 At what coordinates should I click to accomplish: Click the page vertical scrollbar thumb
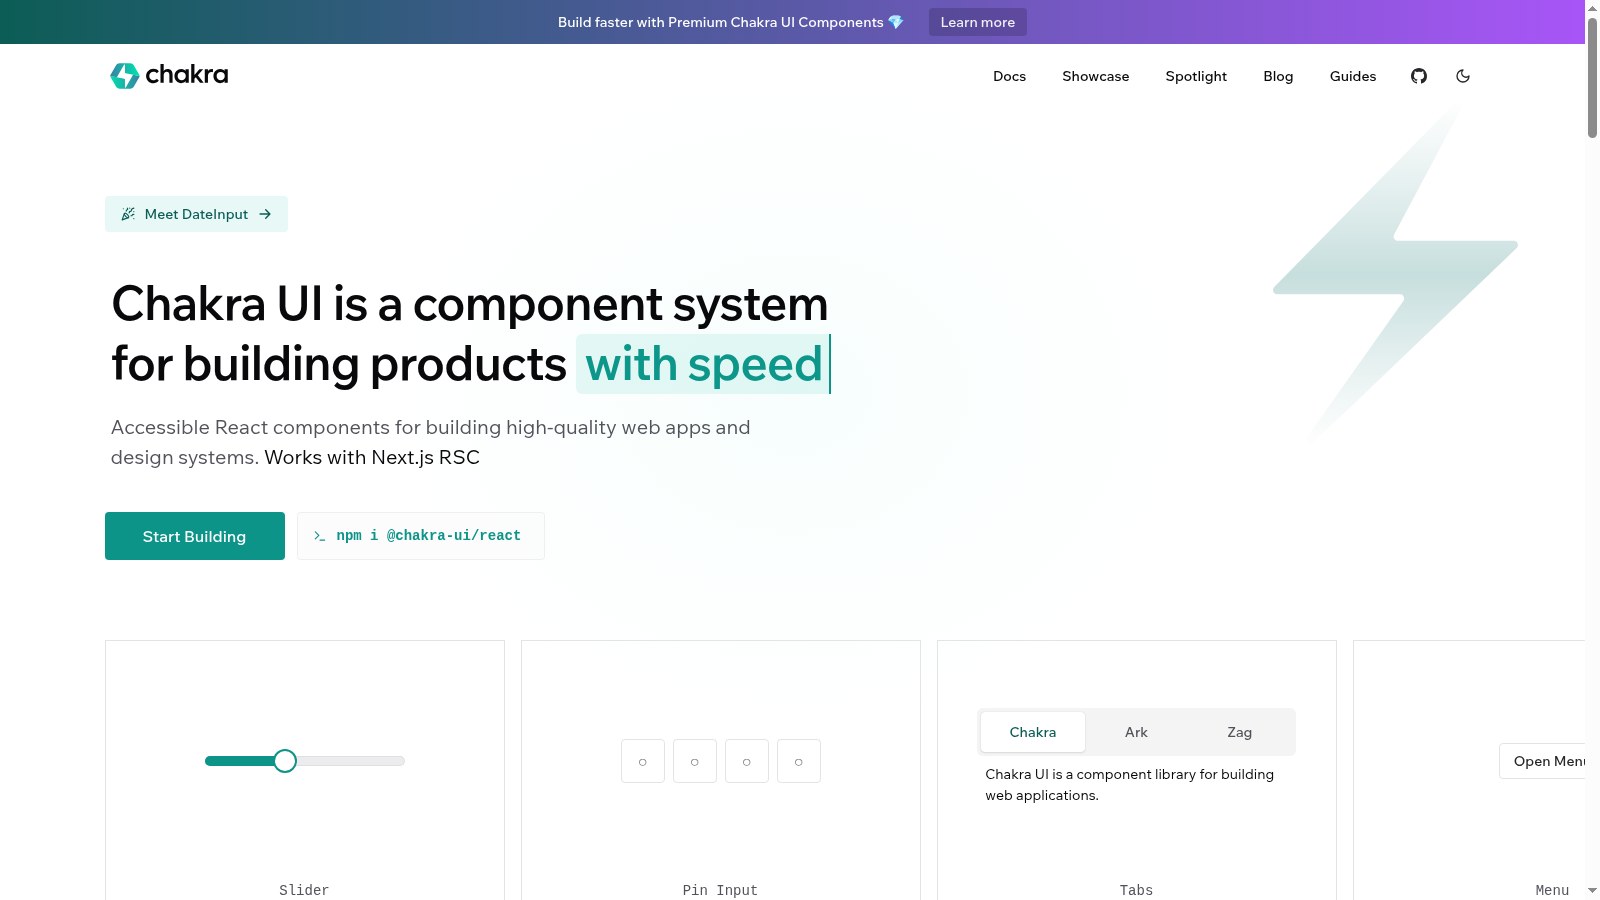click(x=1592, y=76)
